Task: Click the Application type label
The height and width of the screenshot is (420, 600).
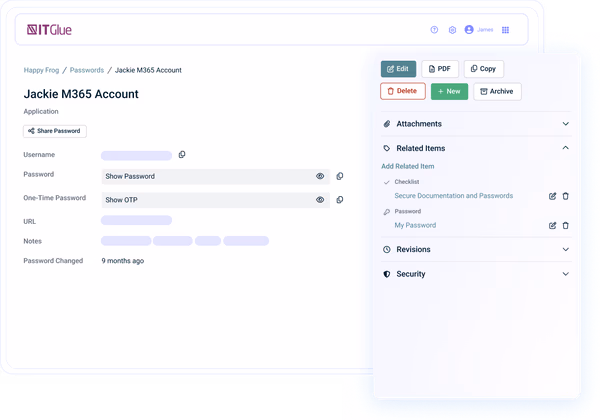Action: click(41, 111)
